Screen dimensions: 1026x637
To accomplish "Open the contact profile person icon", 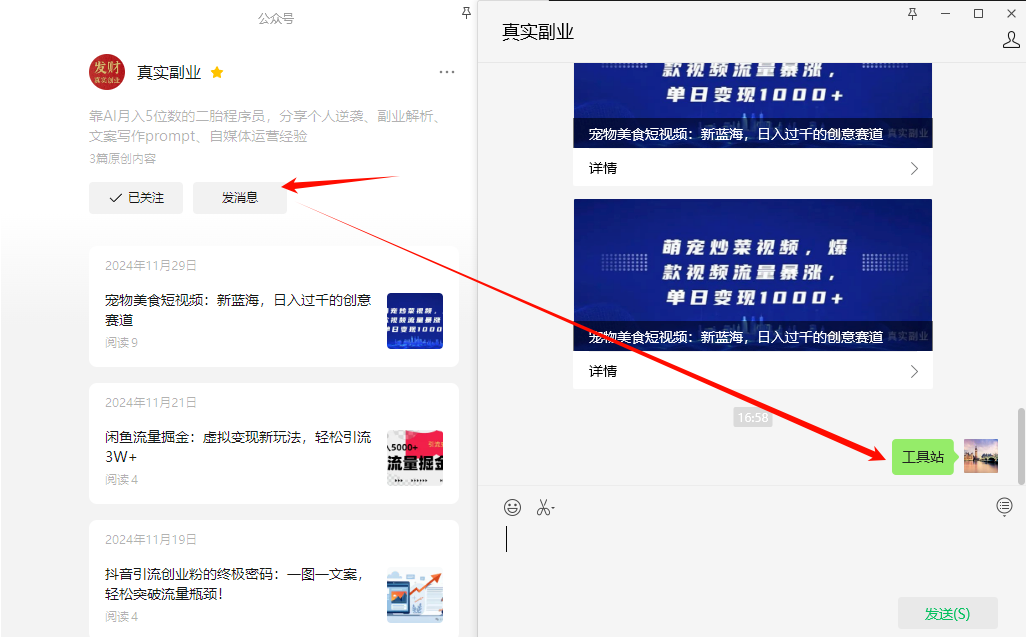I will (x=1012, y=38).
